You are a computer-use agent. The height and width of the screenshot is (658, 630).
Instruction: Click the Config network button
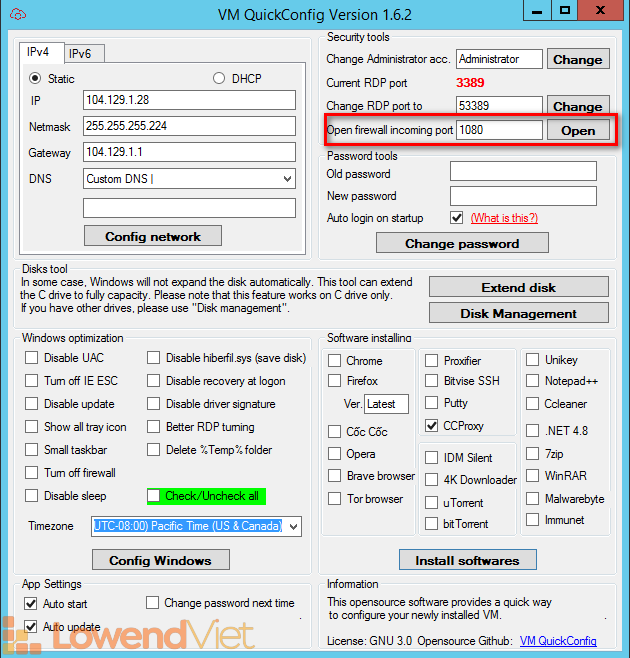[153, 237]
